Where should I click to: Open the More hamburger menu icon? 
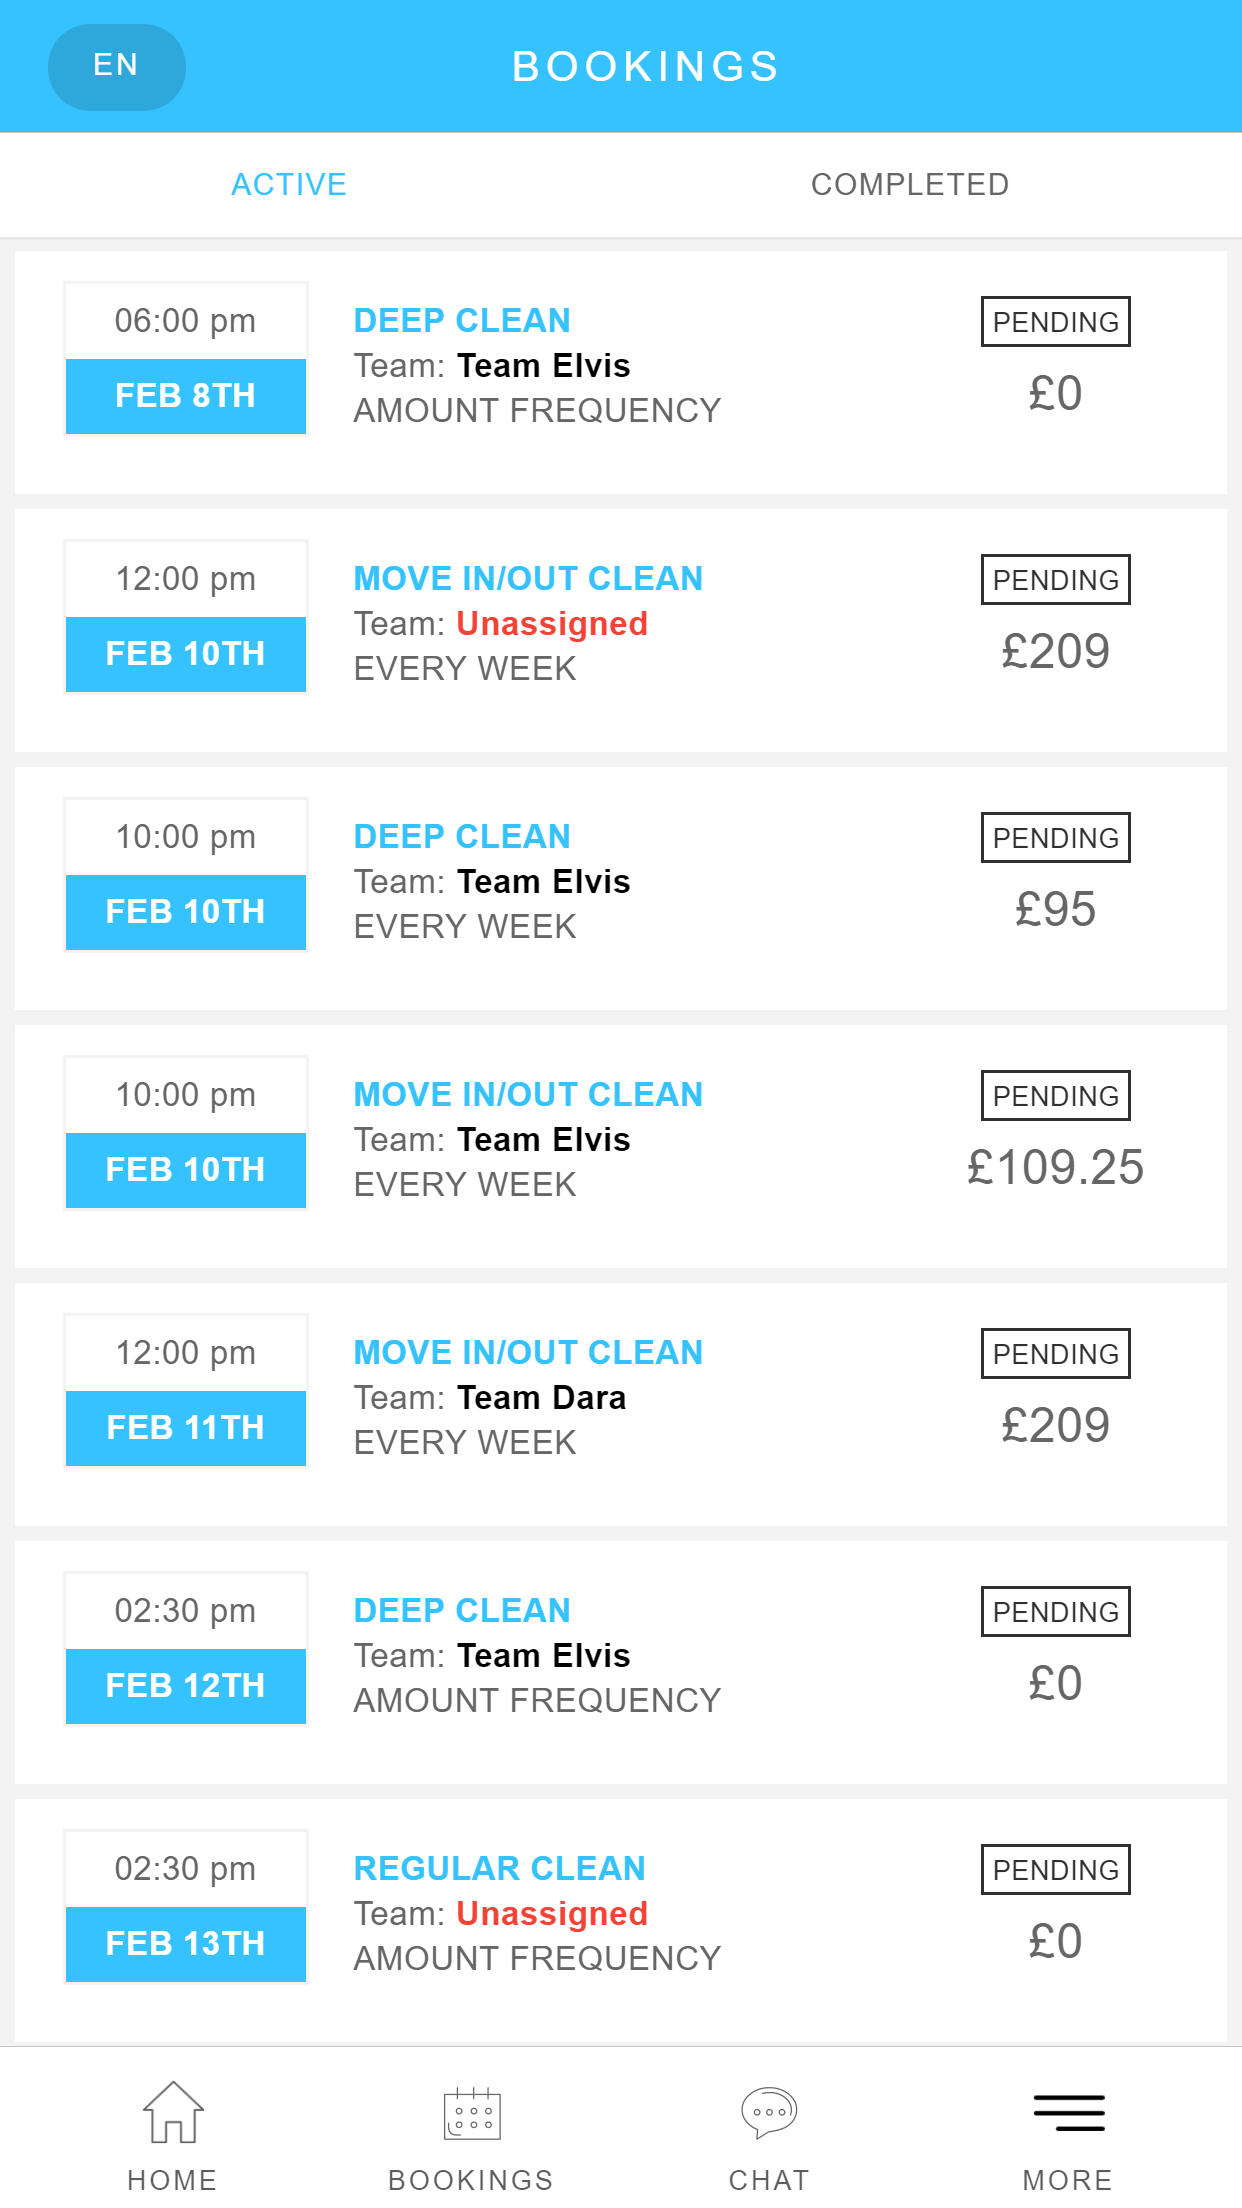[x=1068, y=2113]
